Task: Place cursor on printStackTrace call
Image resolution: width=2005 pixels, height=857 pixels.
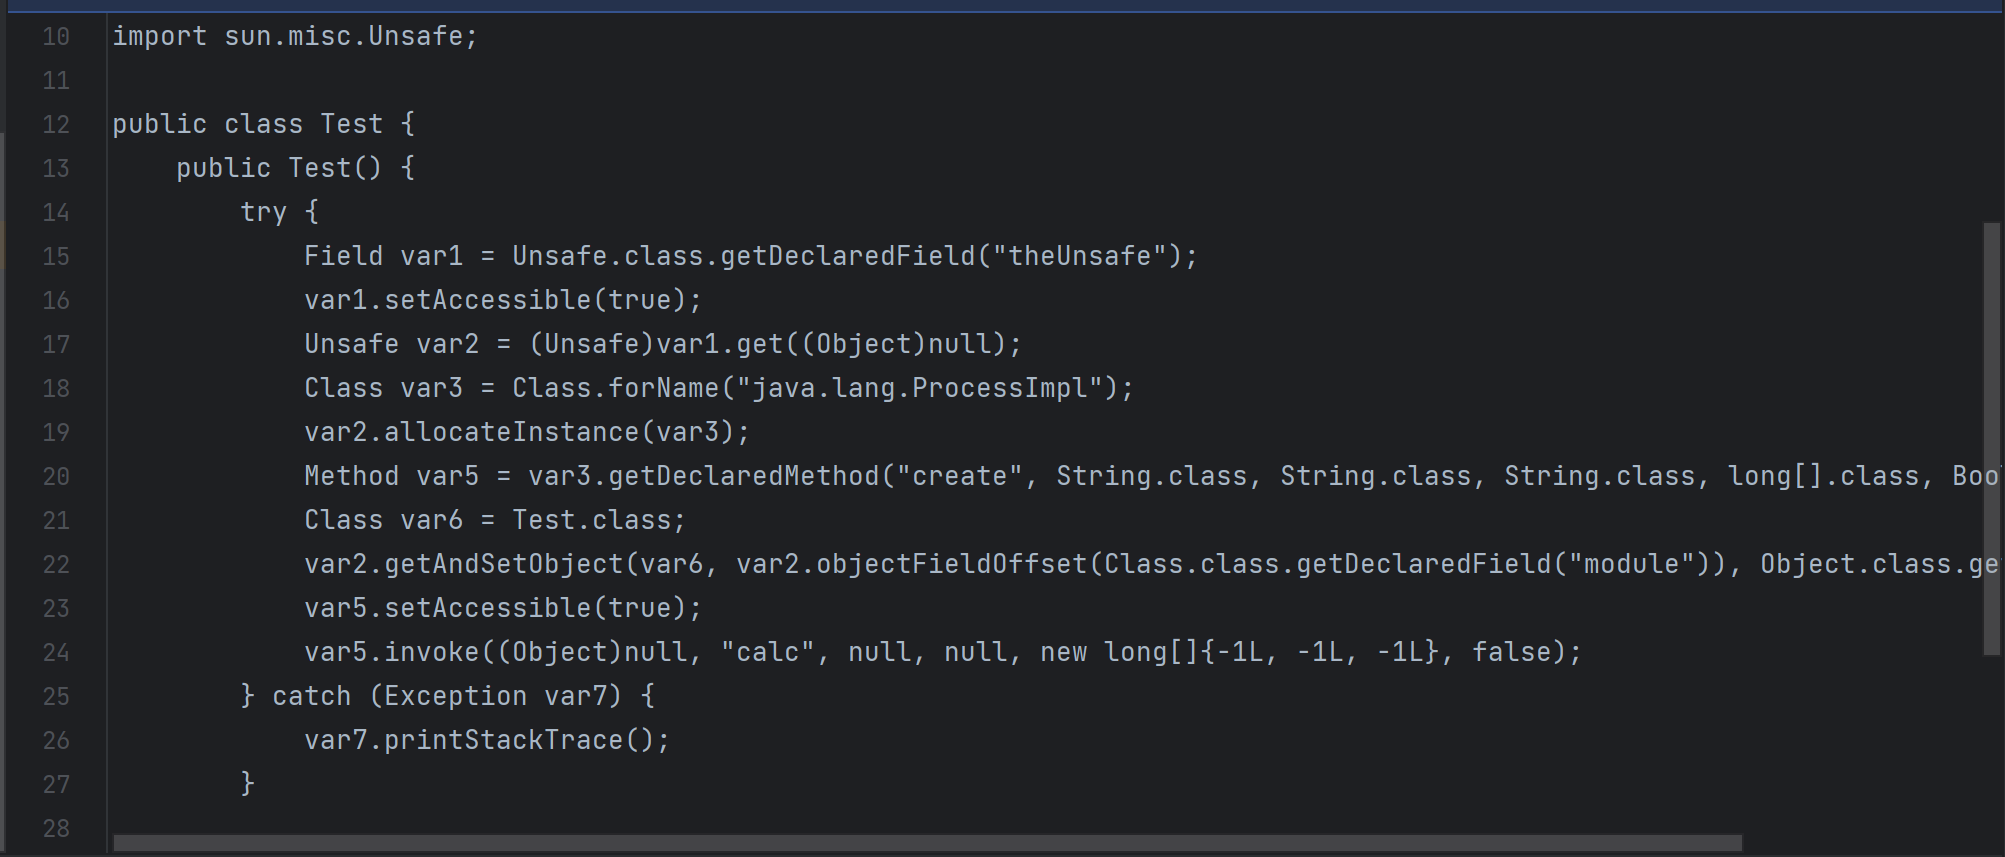Action: pyautogui.click(x=503, y=741)
